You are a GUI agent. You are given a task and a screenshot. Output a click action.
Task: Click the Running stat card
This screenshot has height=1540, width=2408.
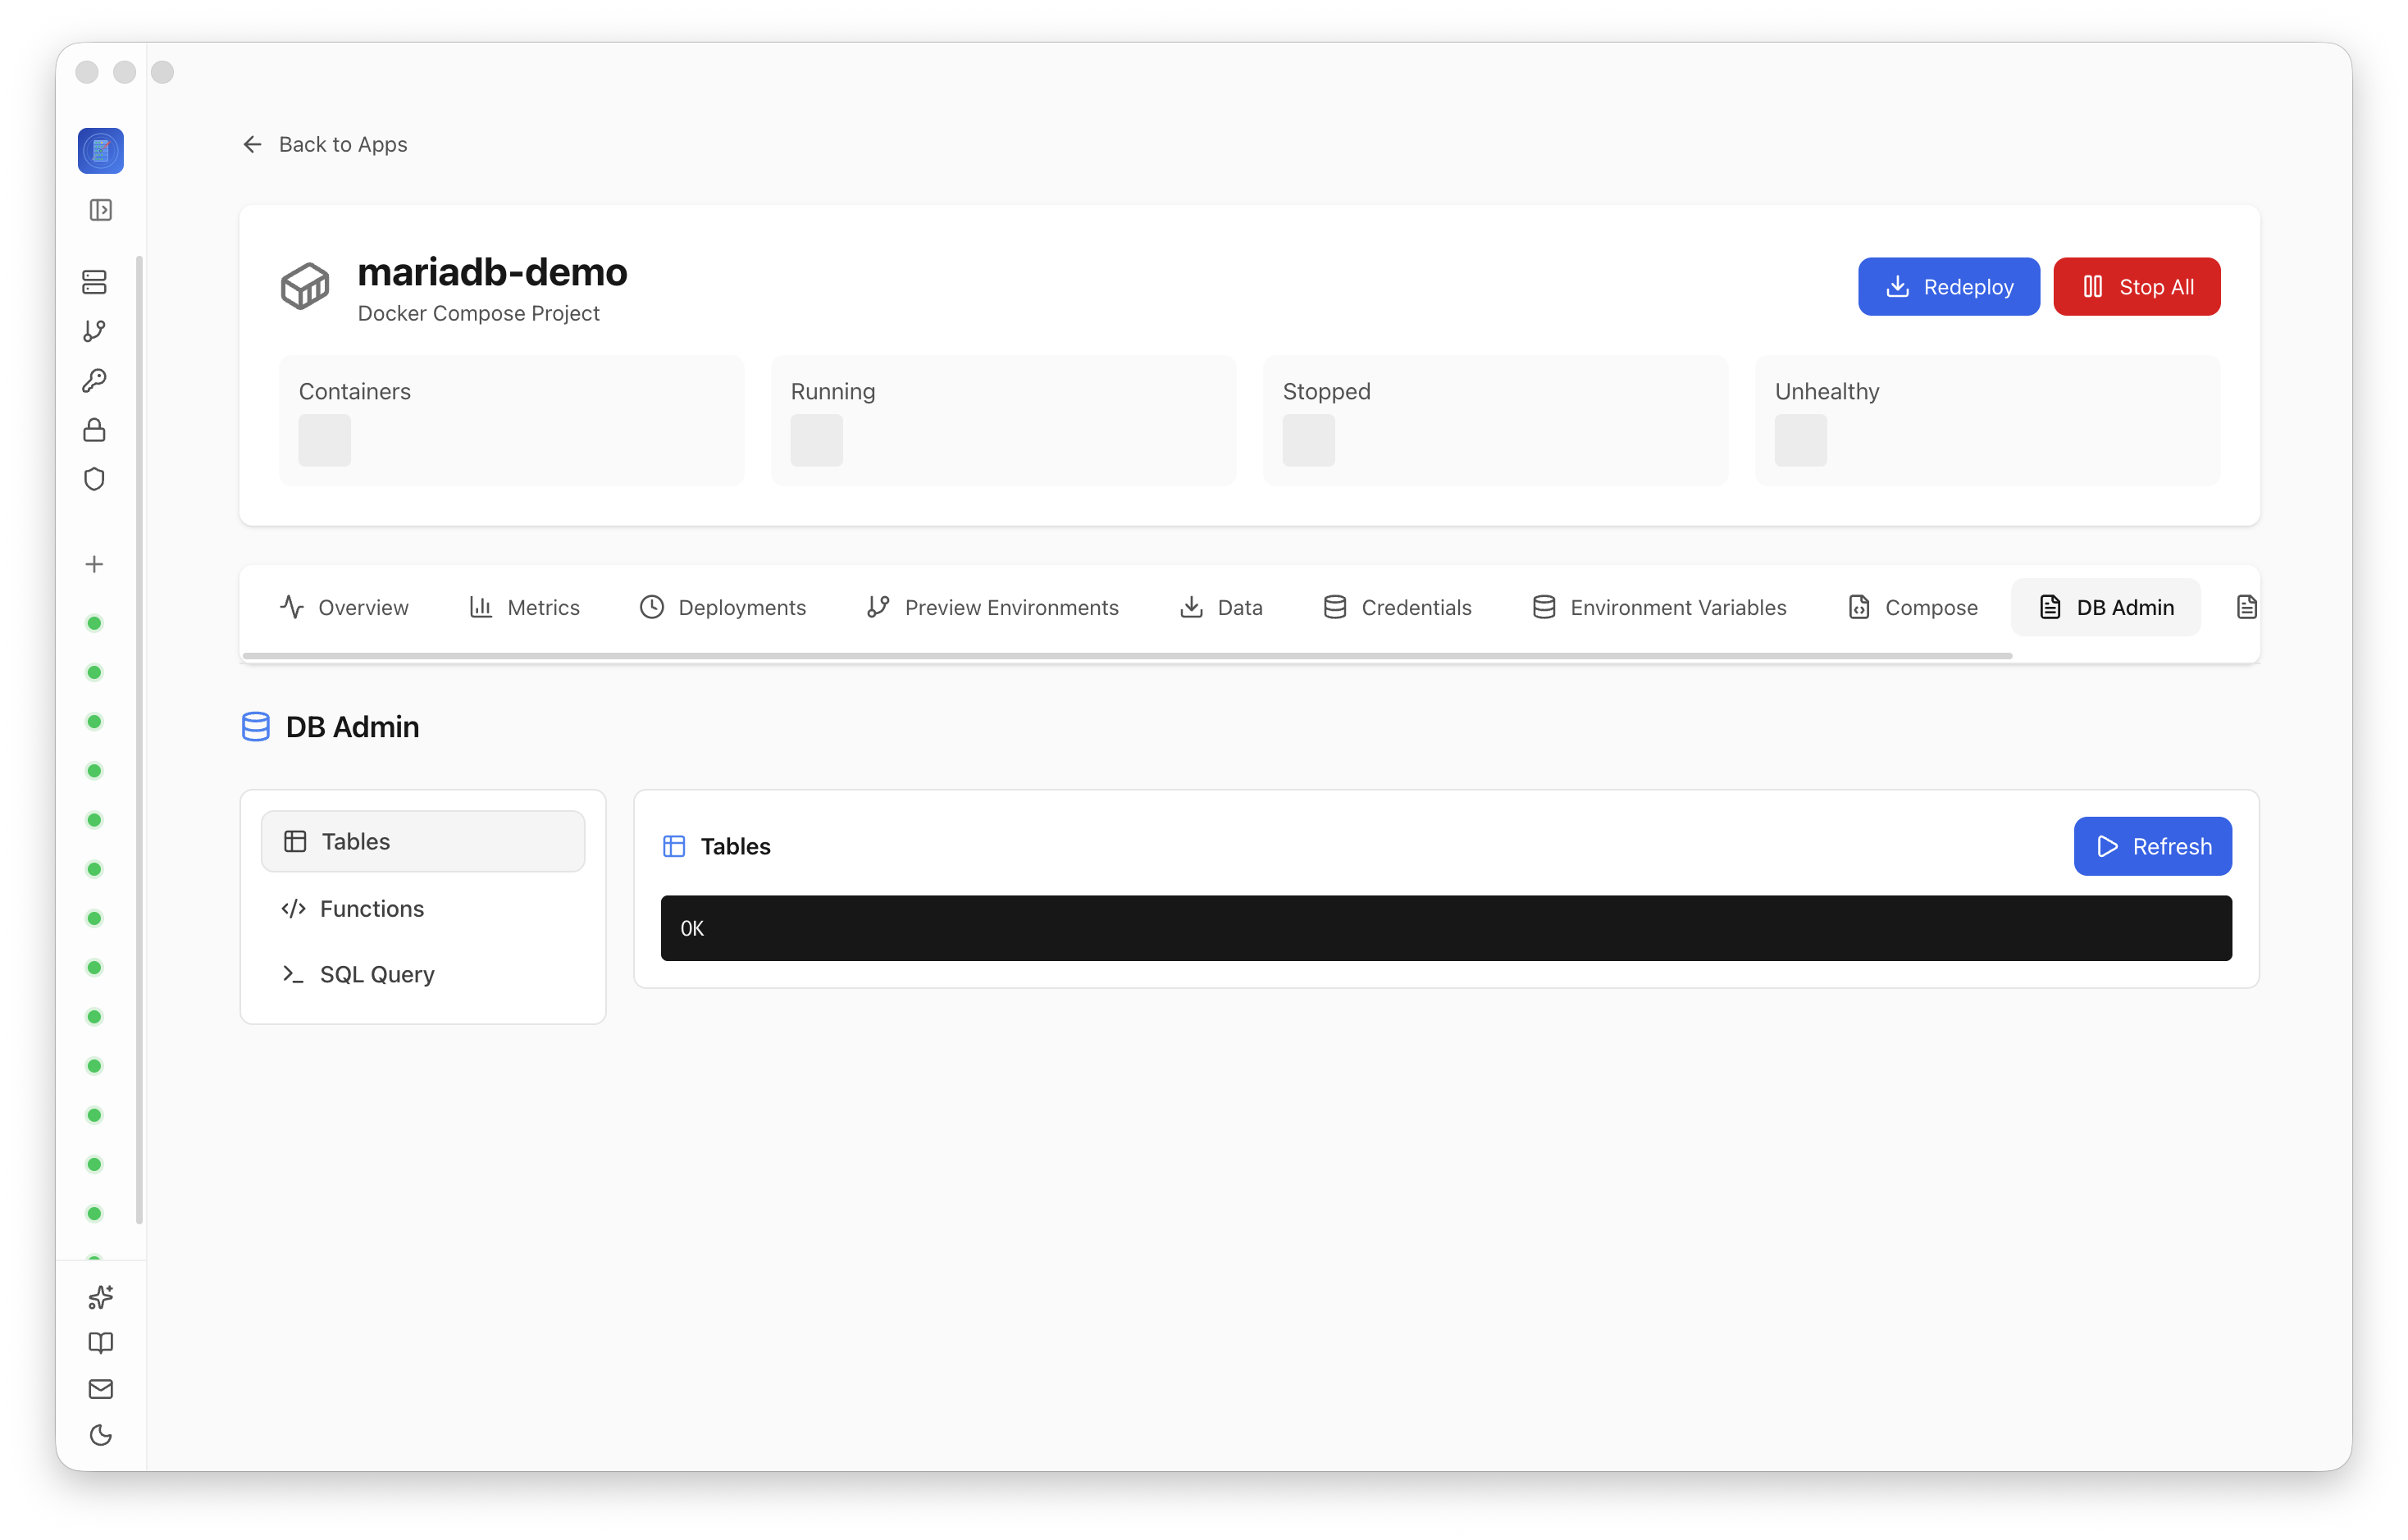click(1003, 420)
